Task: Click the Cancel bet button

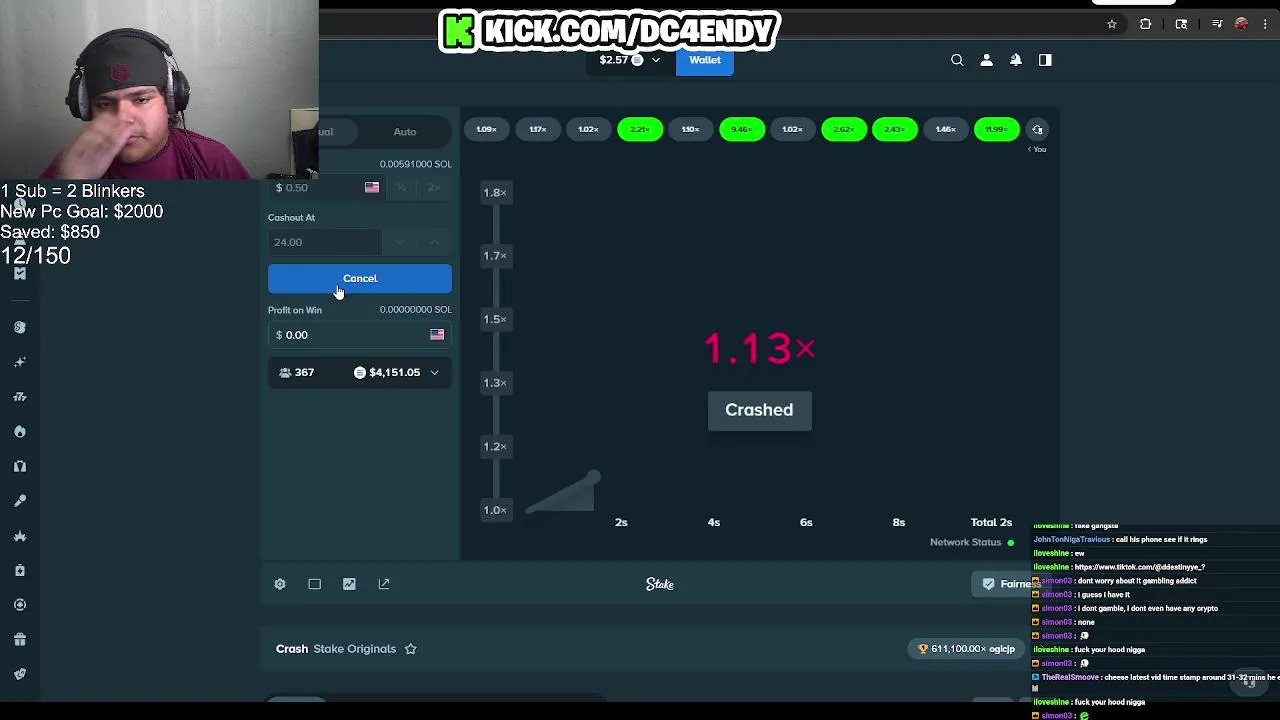Action: (360, 279)
